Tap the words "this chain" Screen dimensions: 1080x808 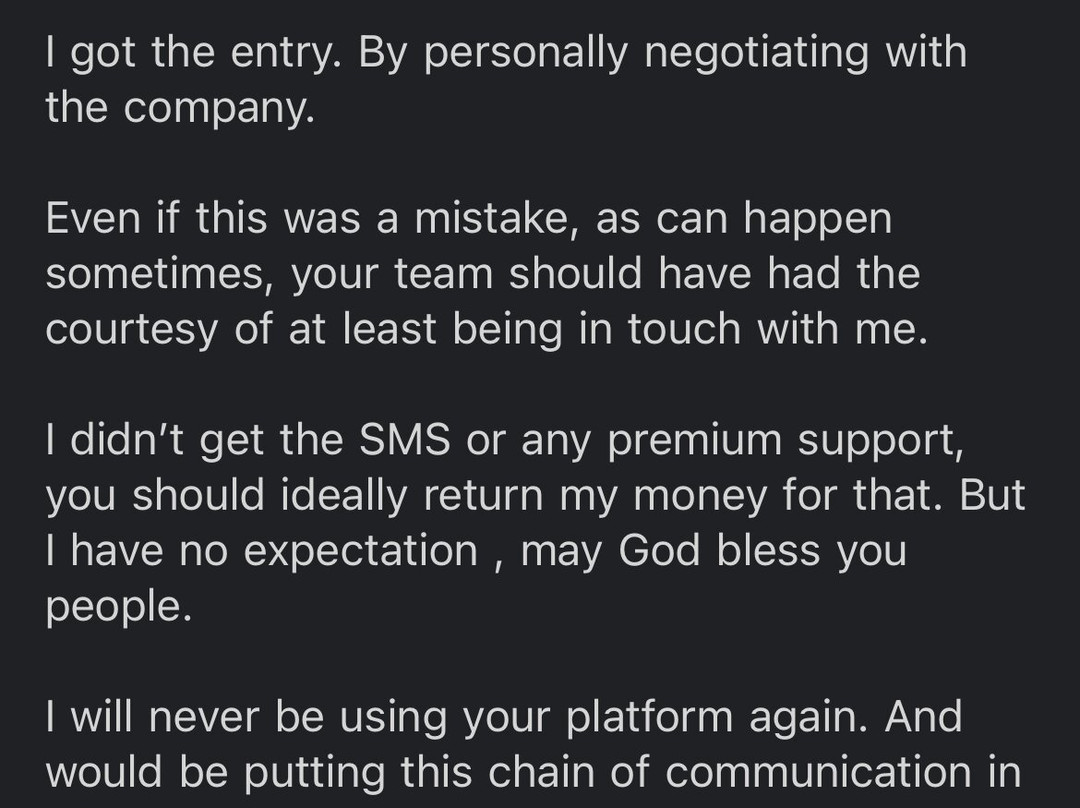(524, 771)
